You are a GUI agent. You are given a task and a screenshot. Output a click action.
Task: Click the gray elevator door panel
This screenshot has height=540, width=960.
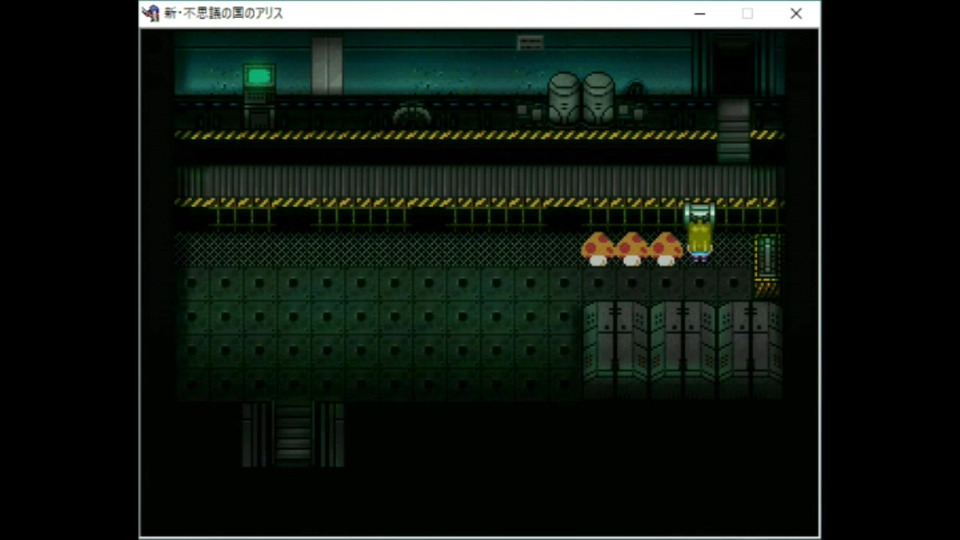(327, 66)
